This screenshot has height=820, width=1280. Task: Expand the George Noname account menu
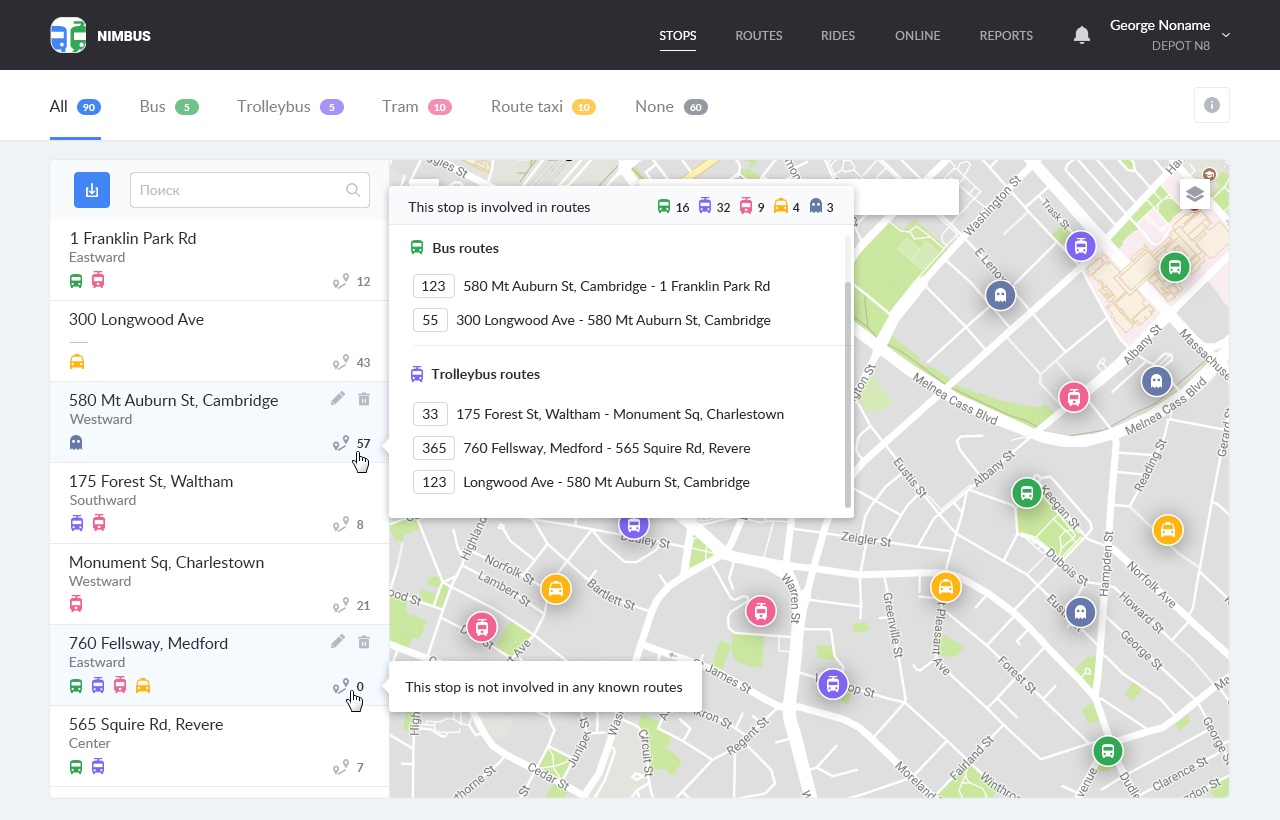(1226, 36)
